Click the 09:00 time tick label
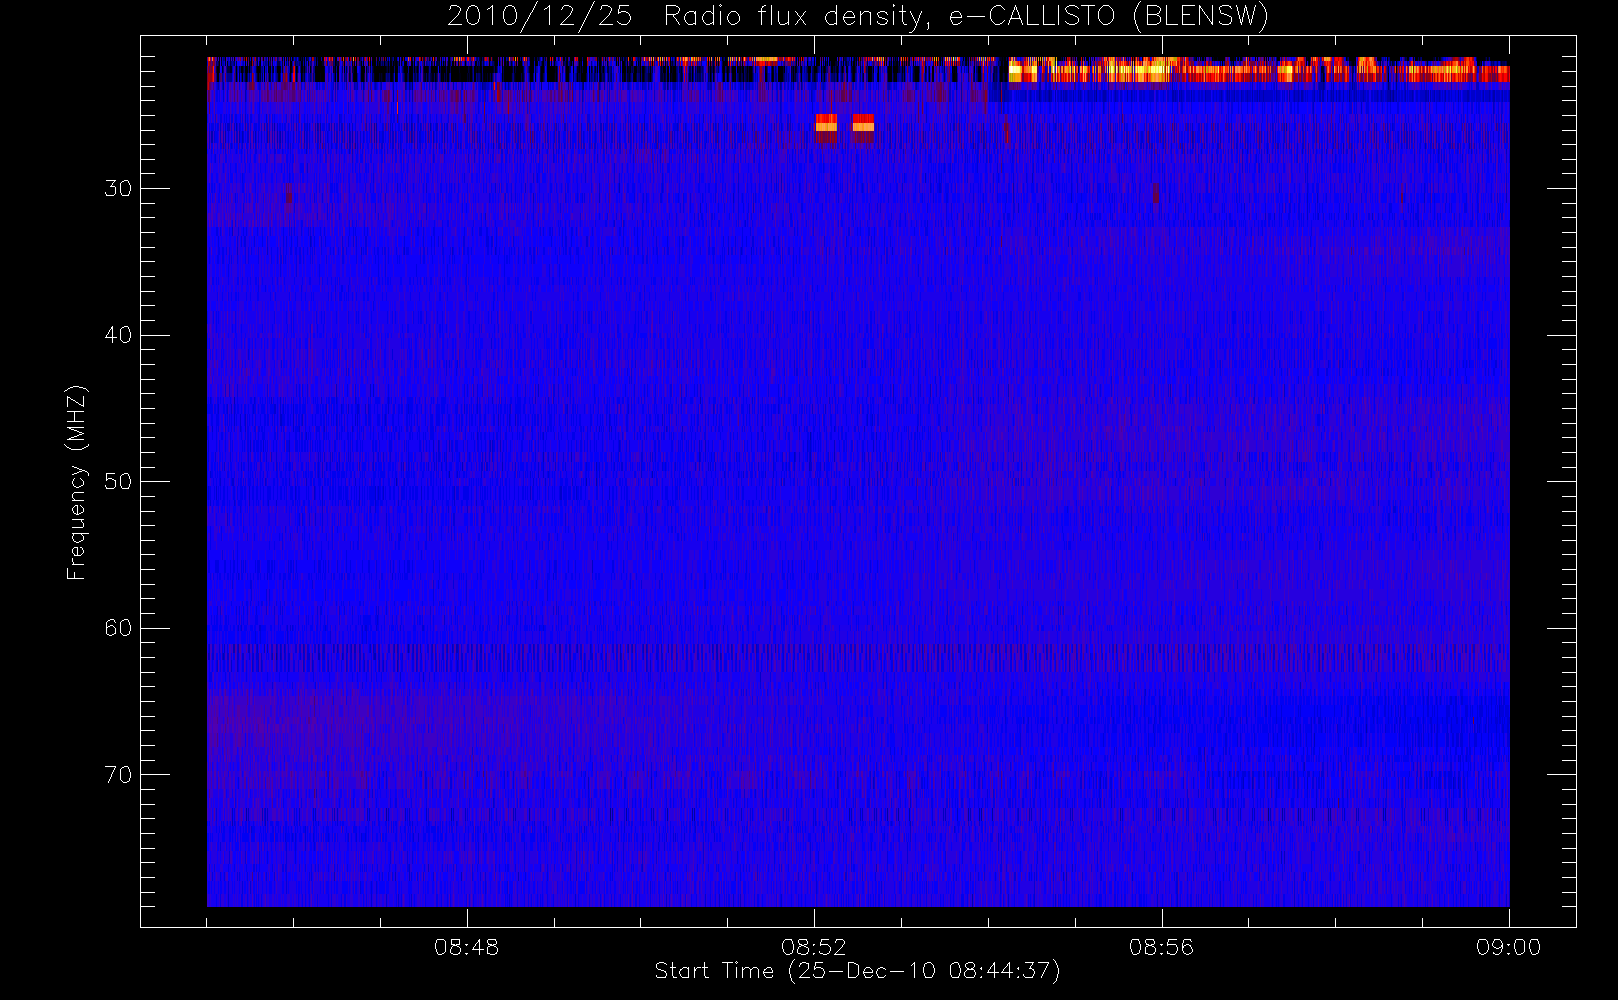The height and width of the screenshot is (1000, 1618). click(1508, 947)
